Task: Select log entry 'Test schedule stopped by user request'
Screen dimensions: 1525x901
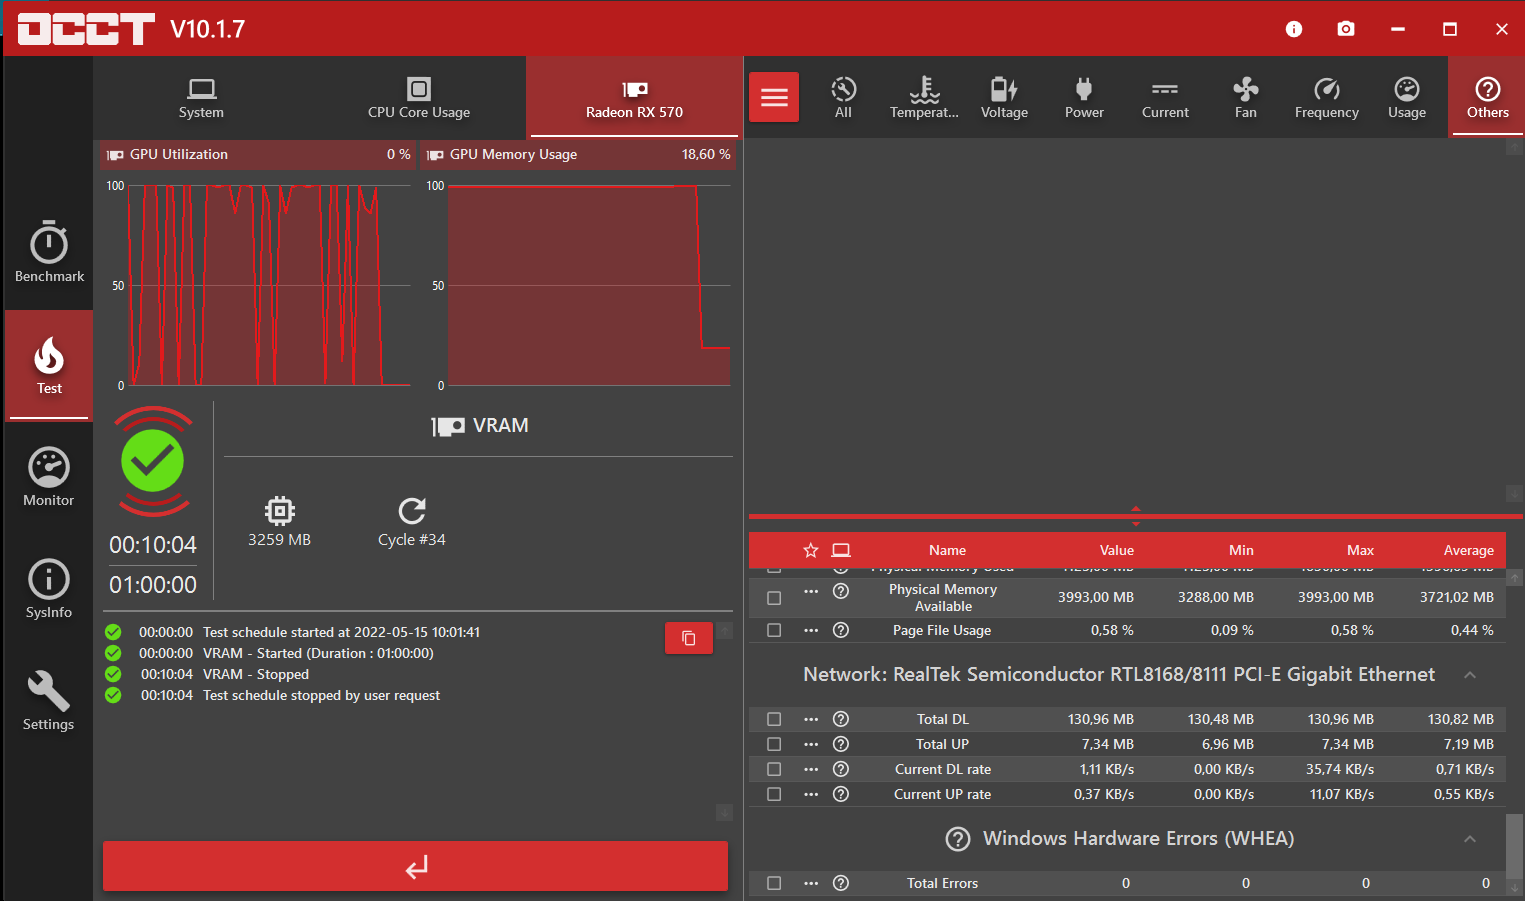Action: click(x=321, y=695)
